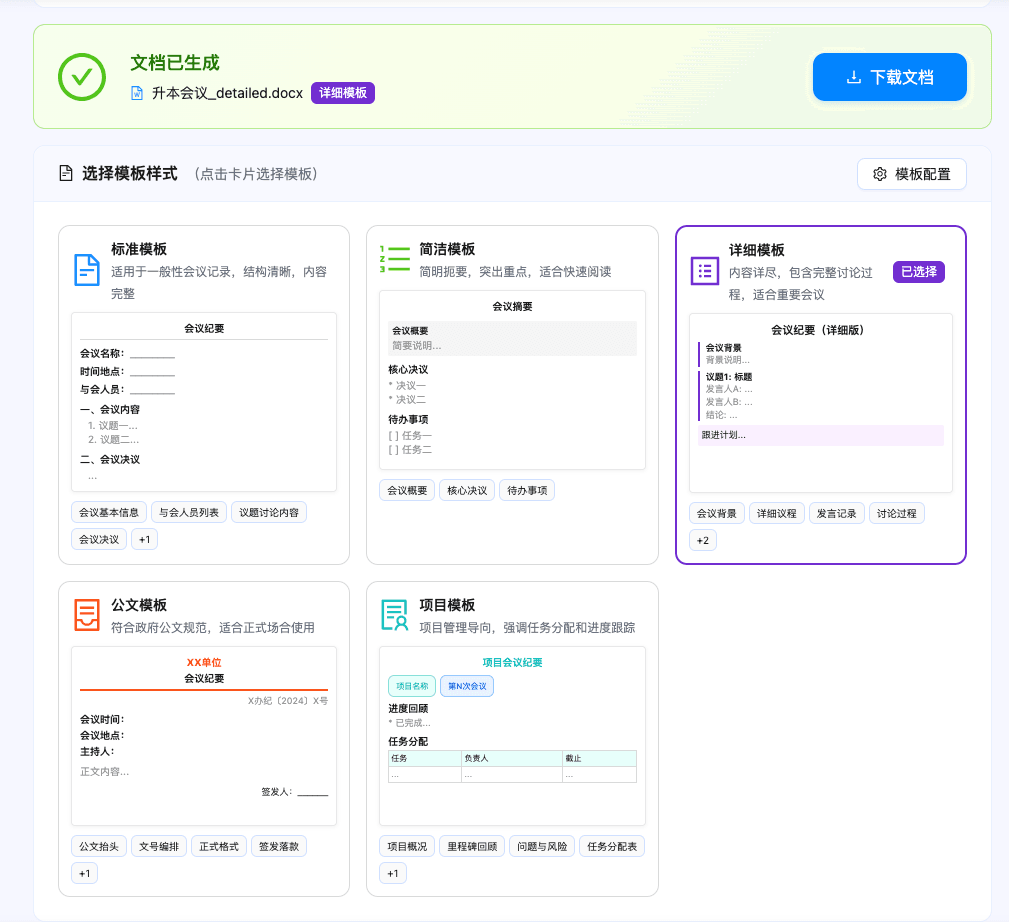This screenshot has height=922, width=1009.
Task: Click the green success checkmark icon
Action: coord(82,77)
